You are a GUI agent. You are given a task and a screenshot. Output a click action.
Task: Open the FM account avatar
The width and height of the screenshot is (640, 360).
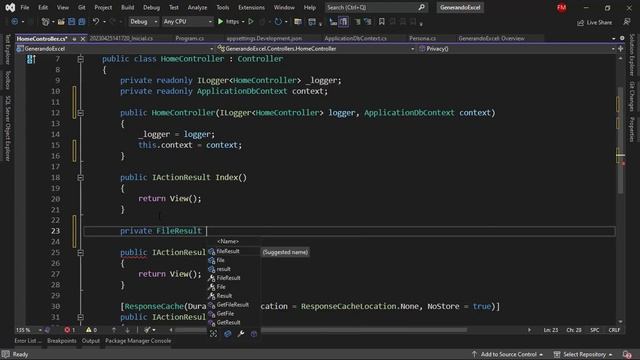click(x=562, y=7)
